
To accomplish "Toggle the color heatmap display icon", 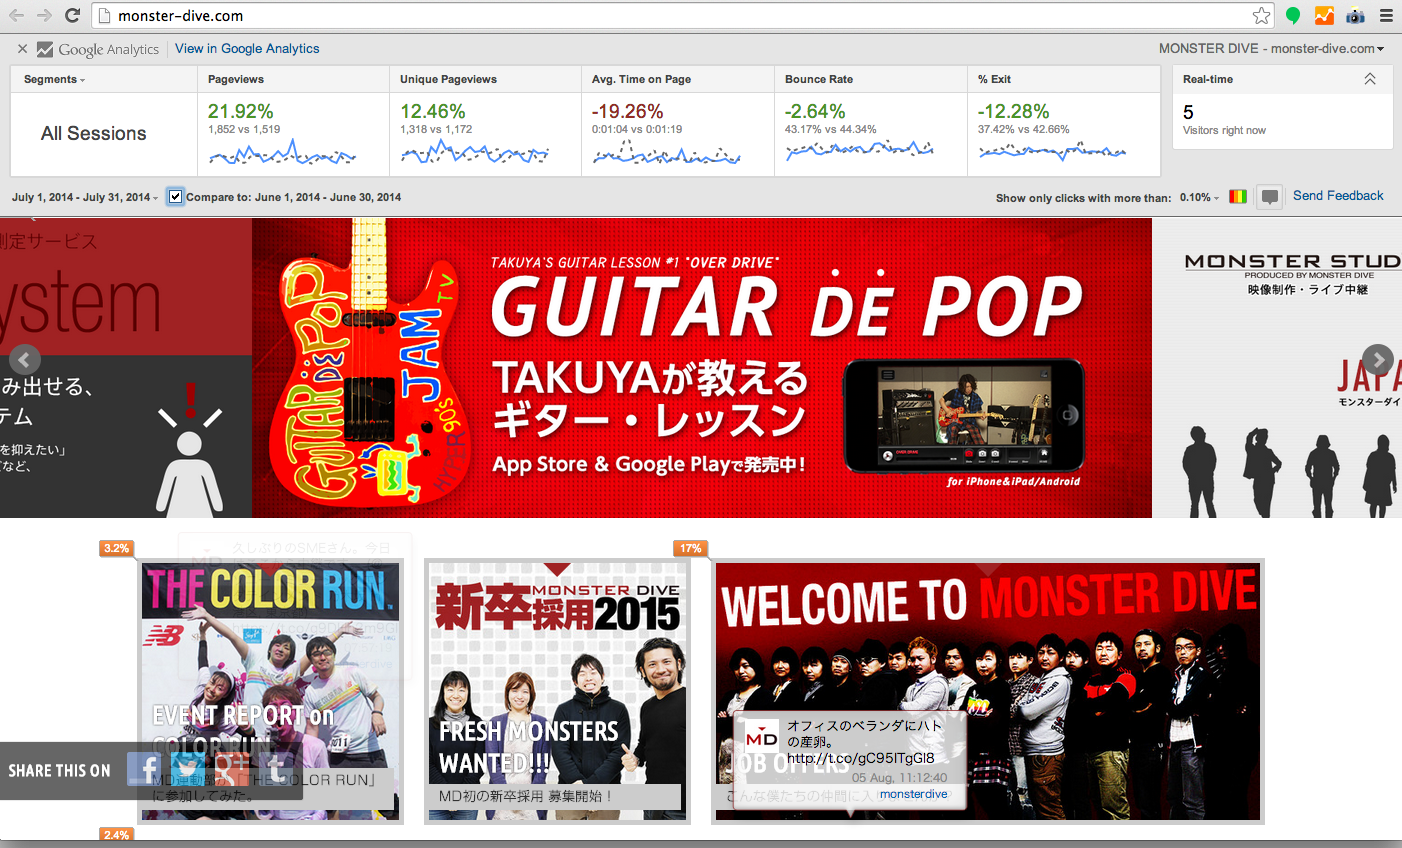I will [1238, 197].
